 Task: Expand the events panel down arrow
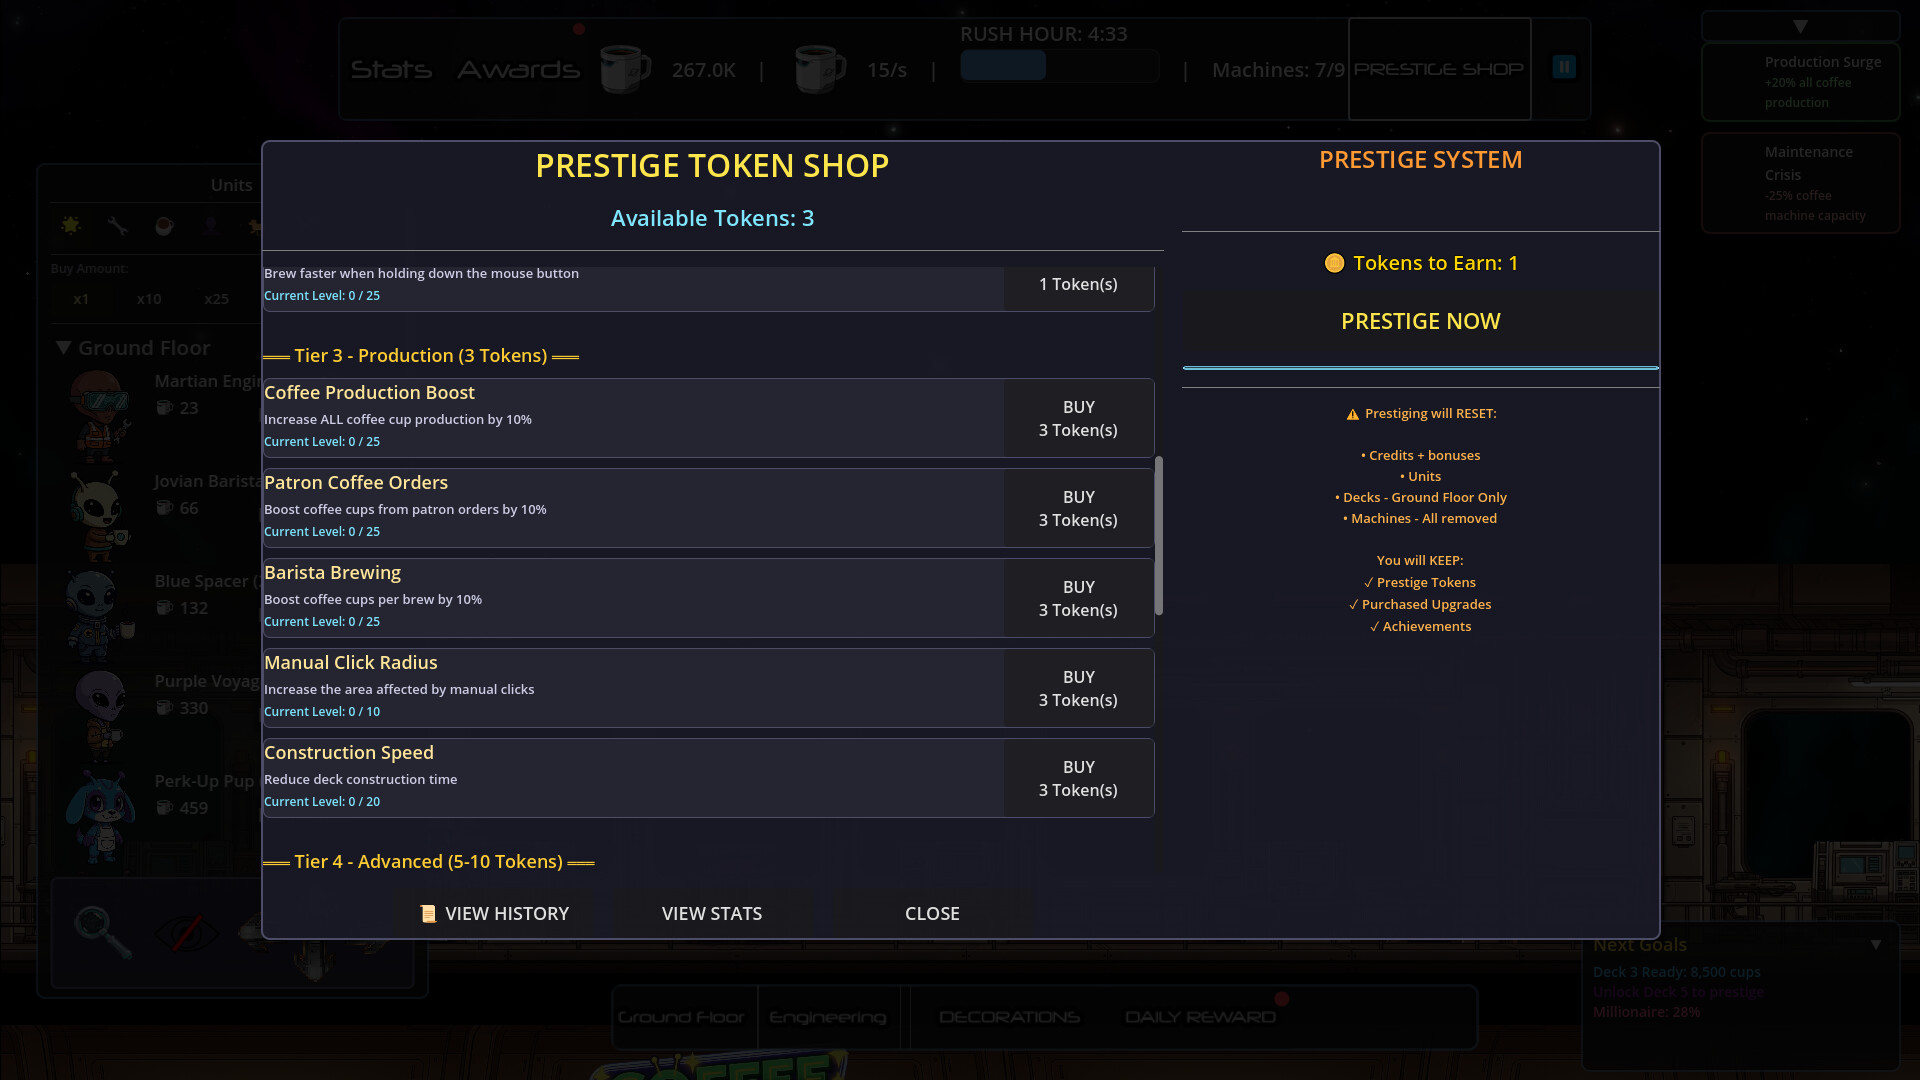point(1800,27)
